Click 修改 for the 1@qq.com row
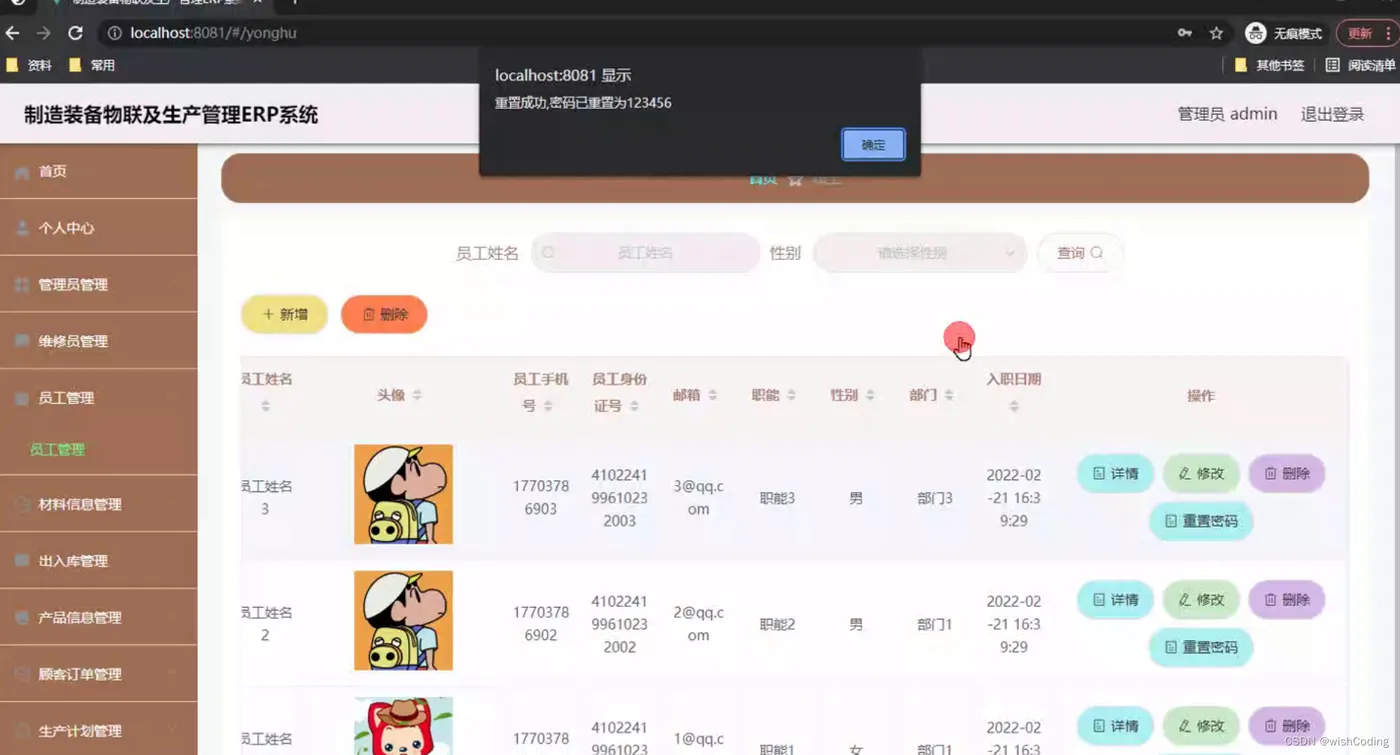 pos(1201,726)
